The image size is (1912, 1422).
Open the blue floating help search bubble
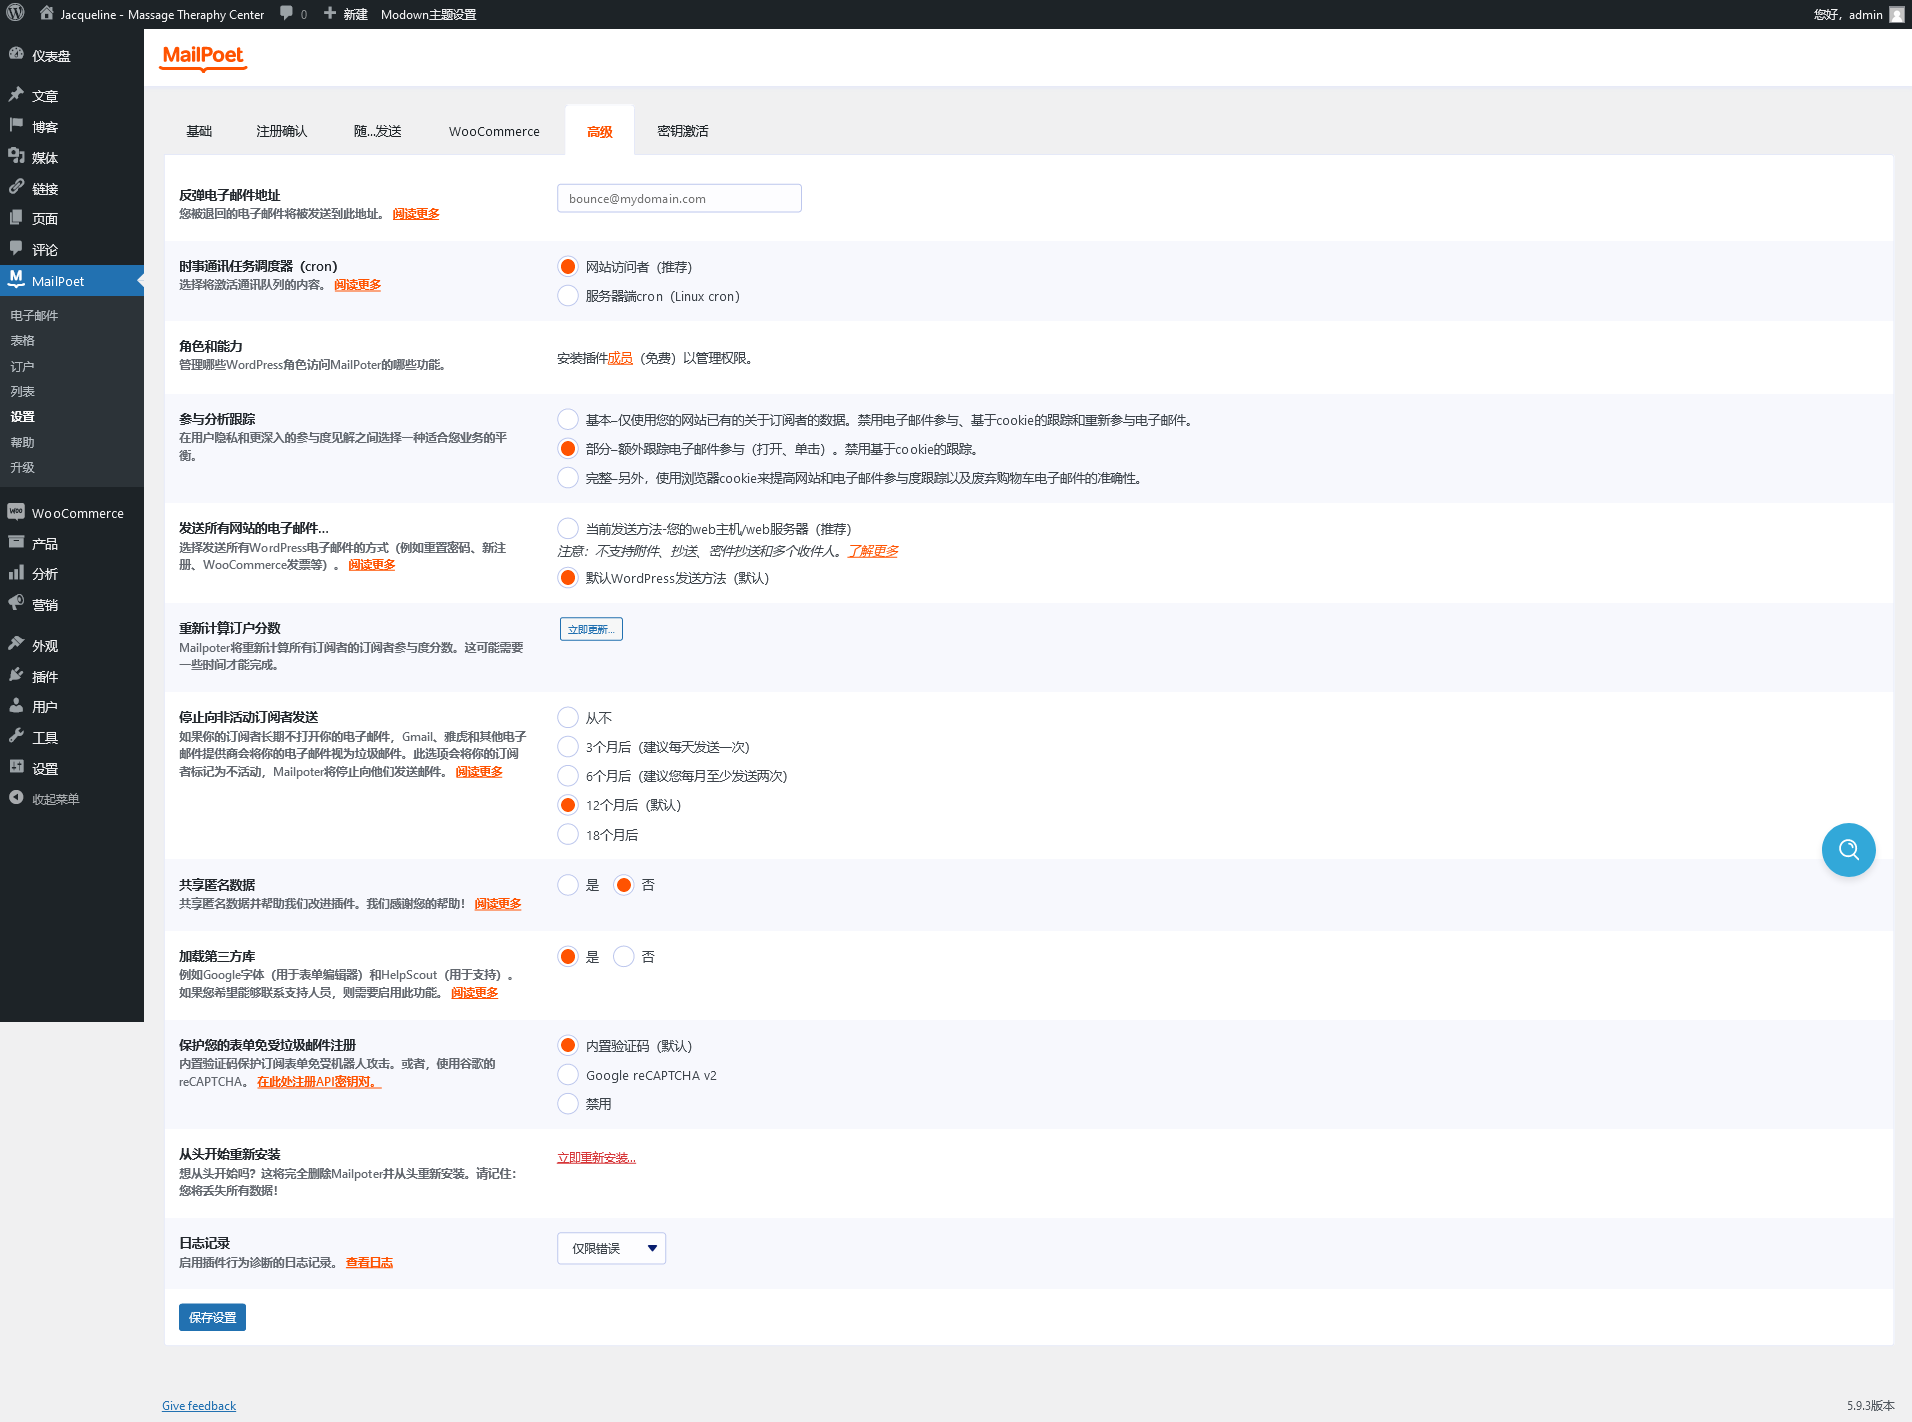tap(1848, 850)
